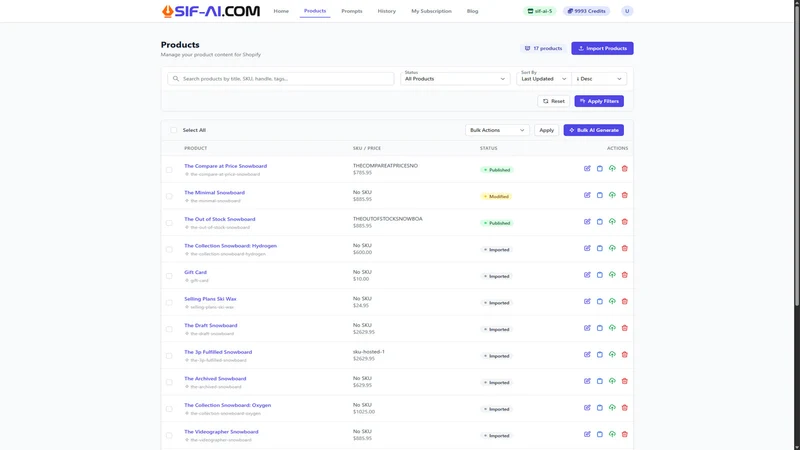Open the Bulk Actions dropdown

click(497, 130)
